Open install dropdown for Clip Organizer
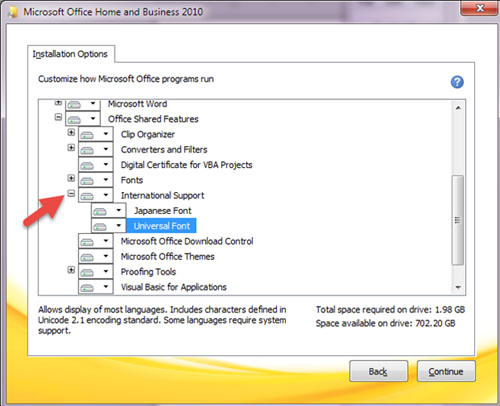This screenshot has width=500, height=406. 96,134
